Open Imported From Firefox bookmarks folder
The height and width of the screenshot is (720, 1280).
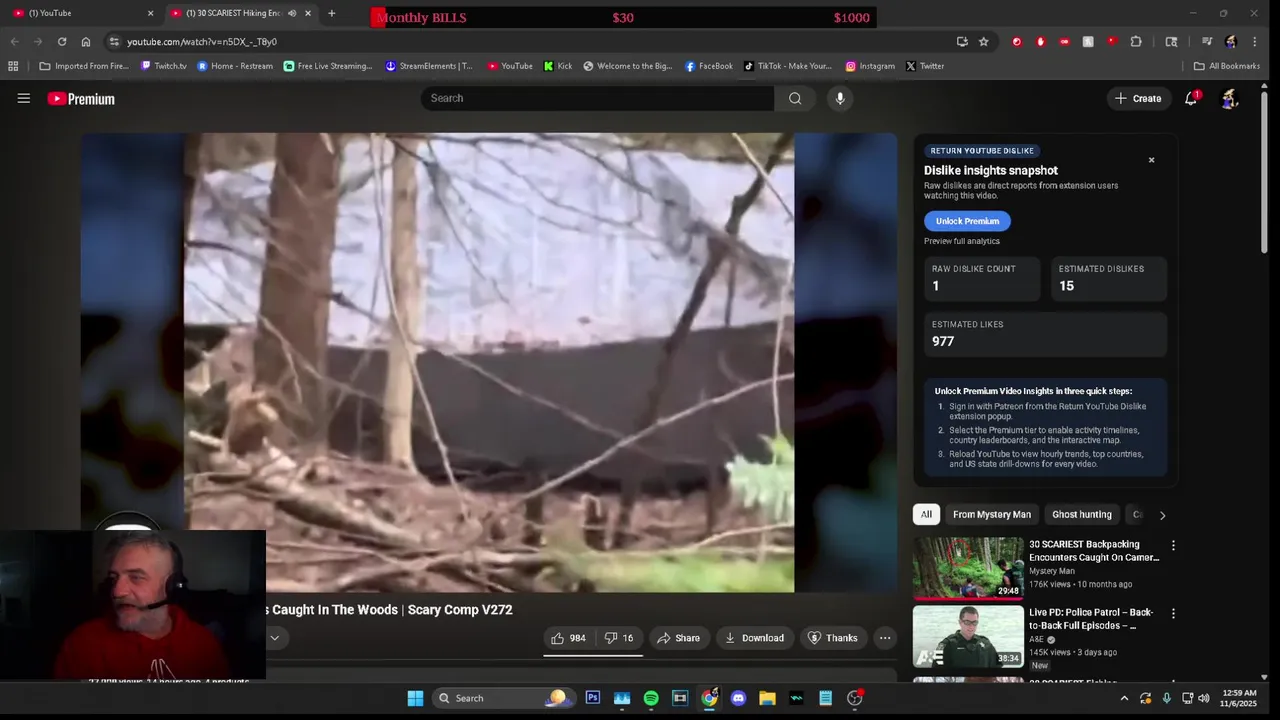click(x=84, y=66)
